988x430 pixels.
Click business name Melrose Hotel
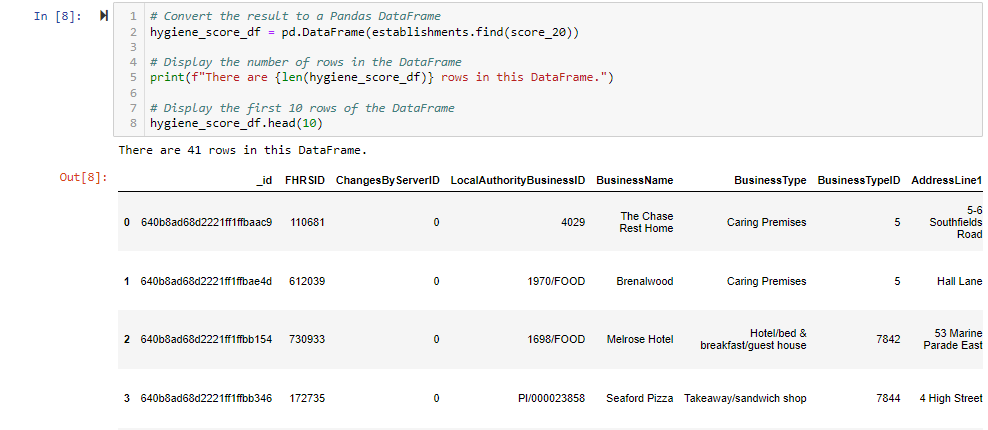click(640, 339)
